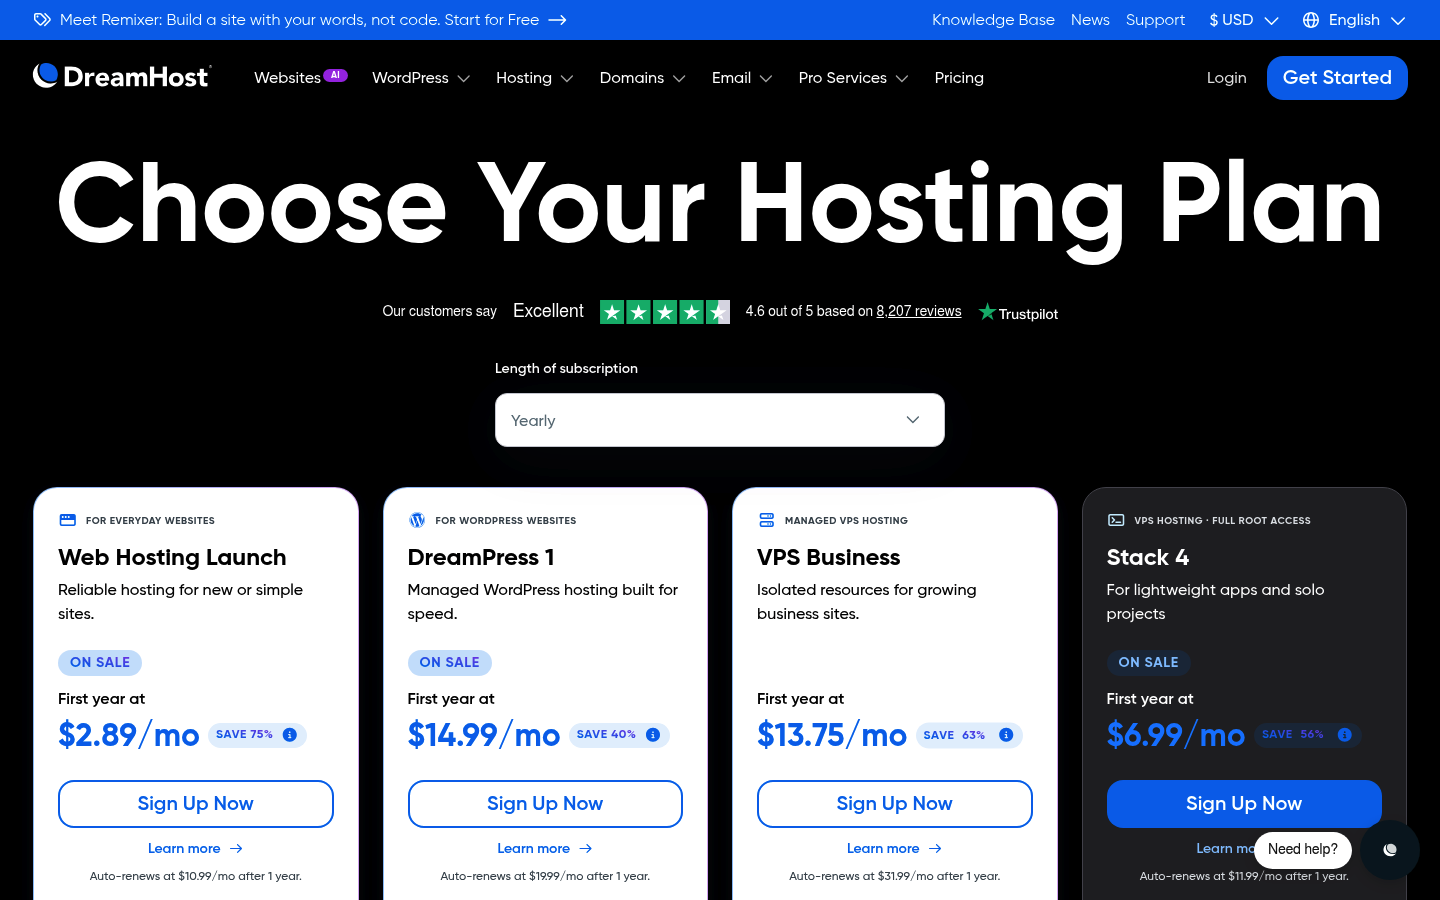Click the Get Started button

[1337, 78]
